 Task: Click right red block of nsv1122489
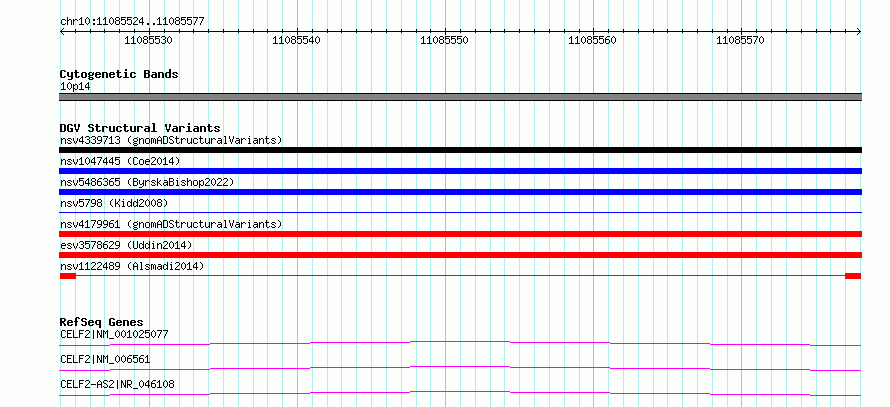853,276
